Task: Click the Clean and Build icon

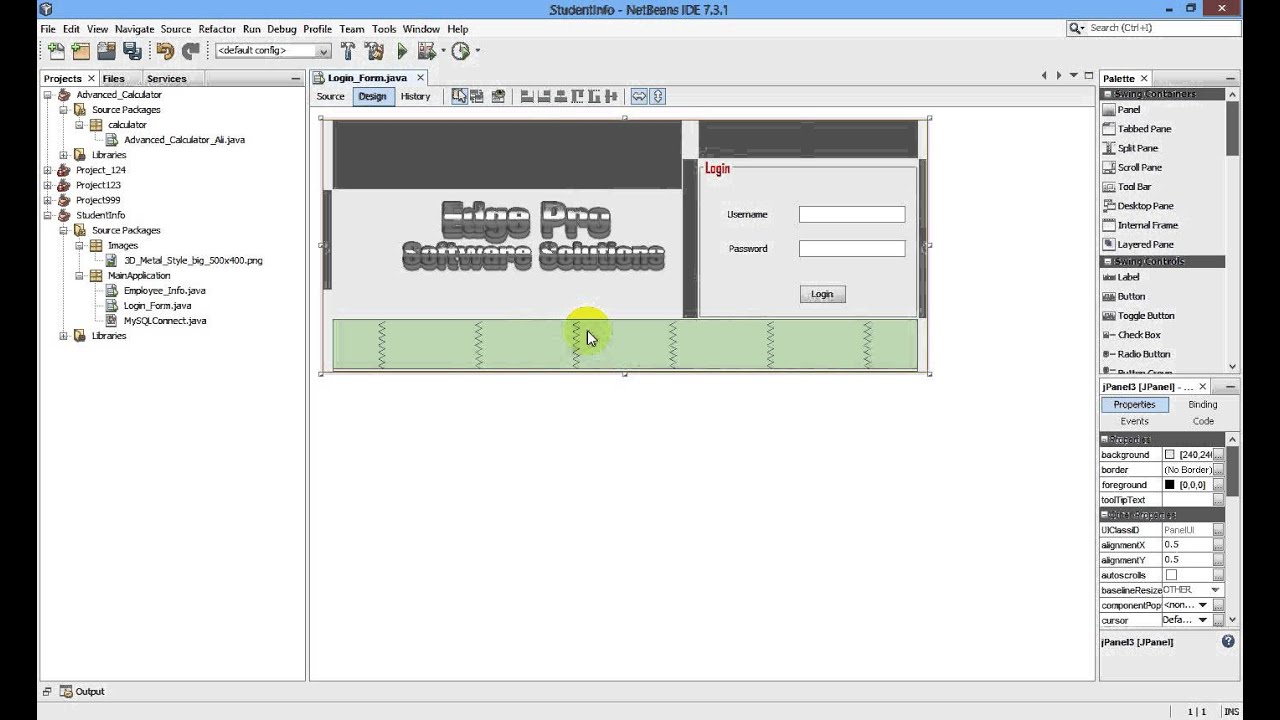Action: 374,50
